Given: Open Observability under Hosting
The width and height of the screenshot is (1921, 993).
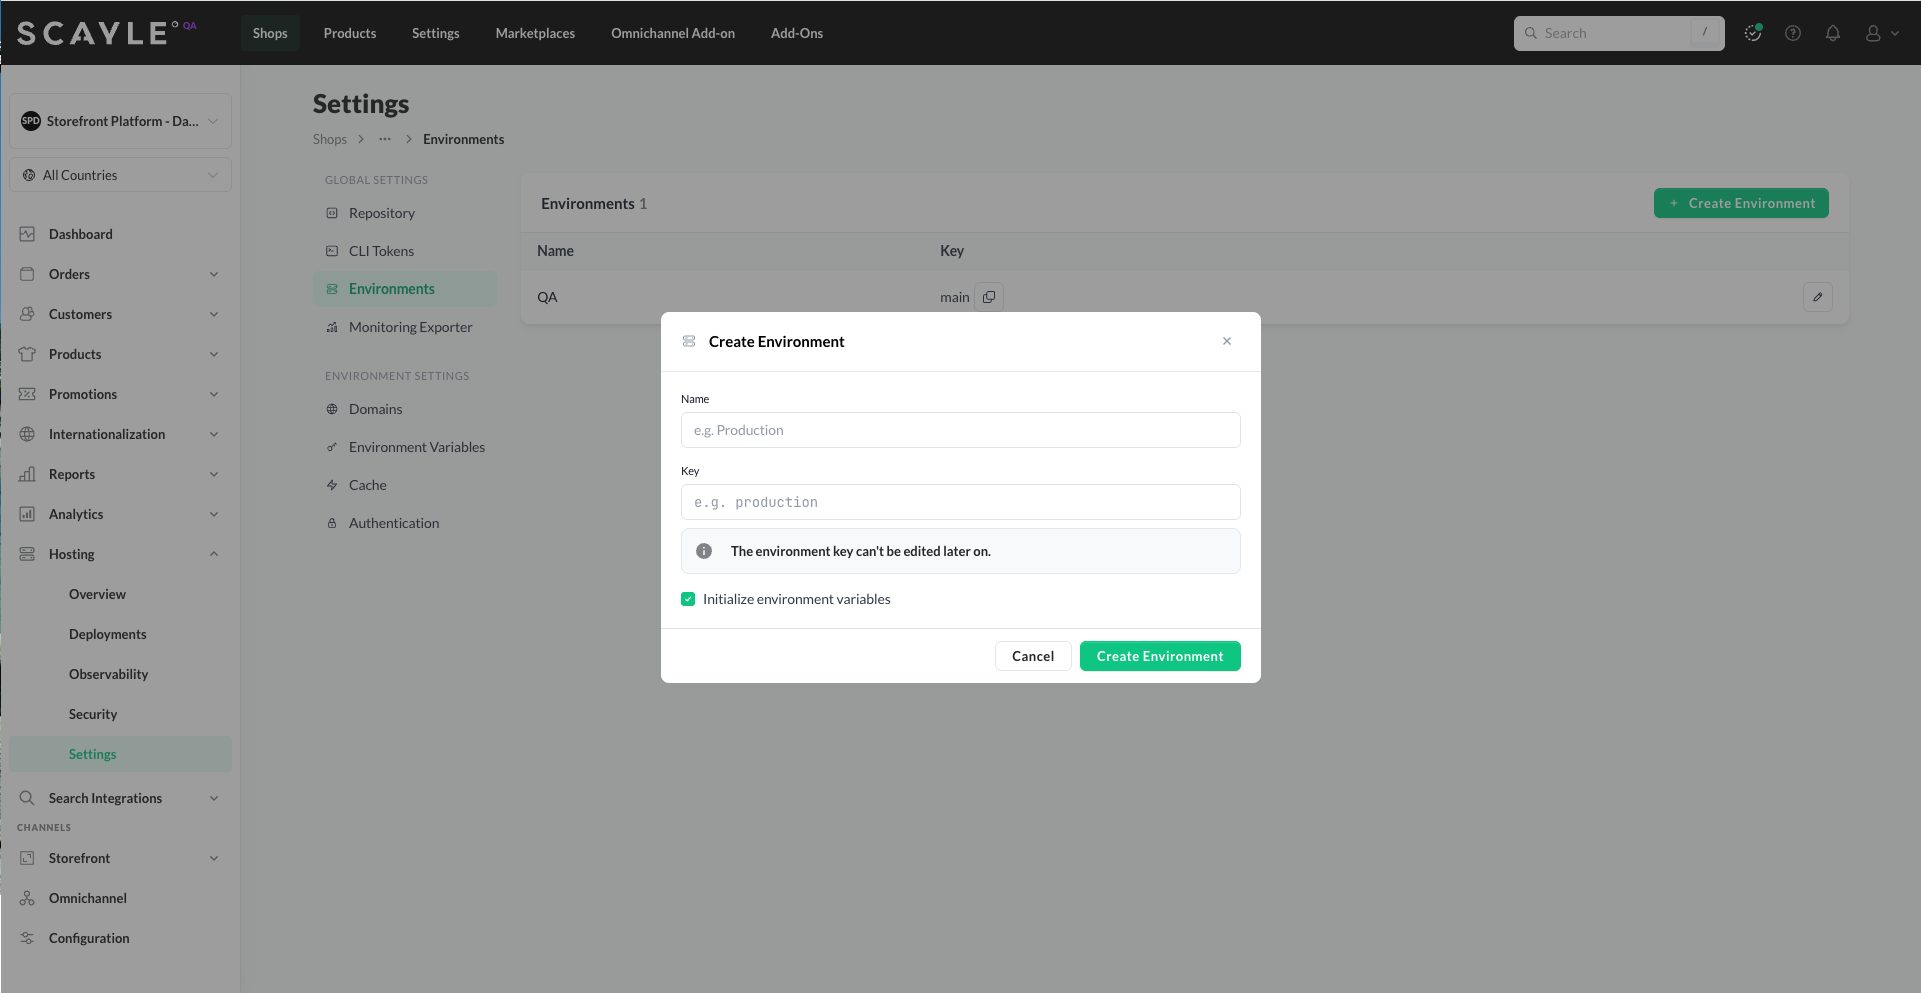Looking at the screenshot, I should [109, 674].
